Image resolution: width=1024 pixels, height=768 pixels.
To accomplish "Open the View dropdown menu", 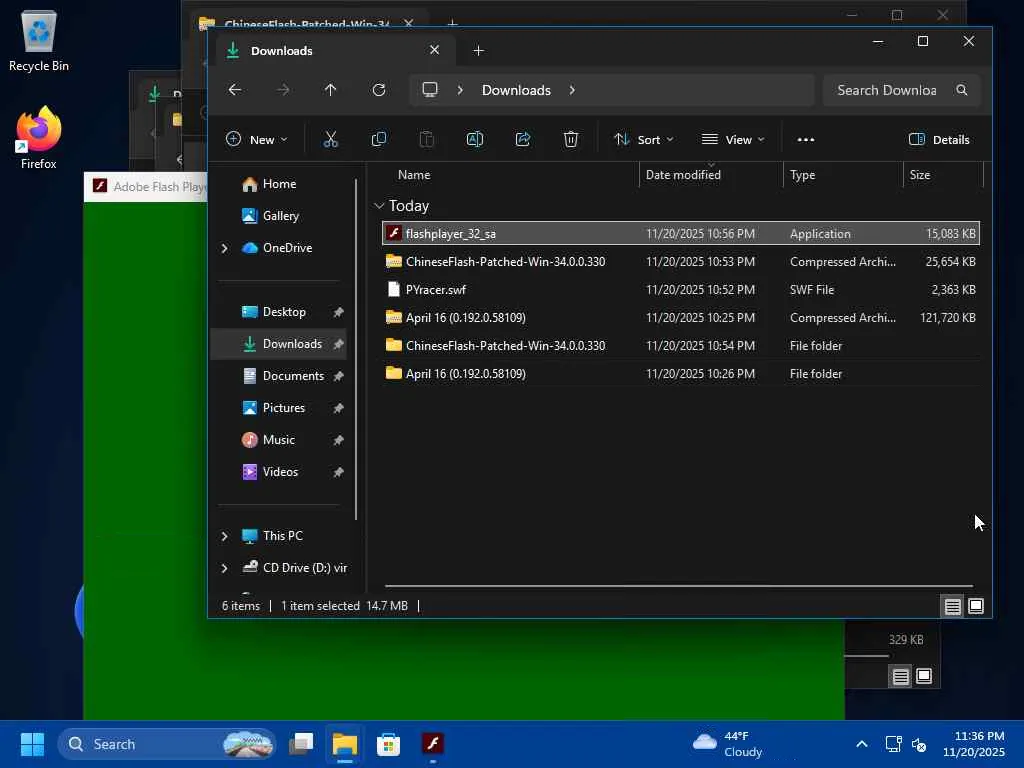I will point(733,140).
